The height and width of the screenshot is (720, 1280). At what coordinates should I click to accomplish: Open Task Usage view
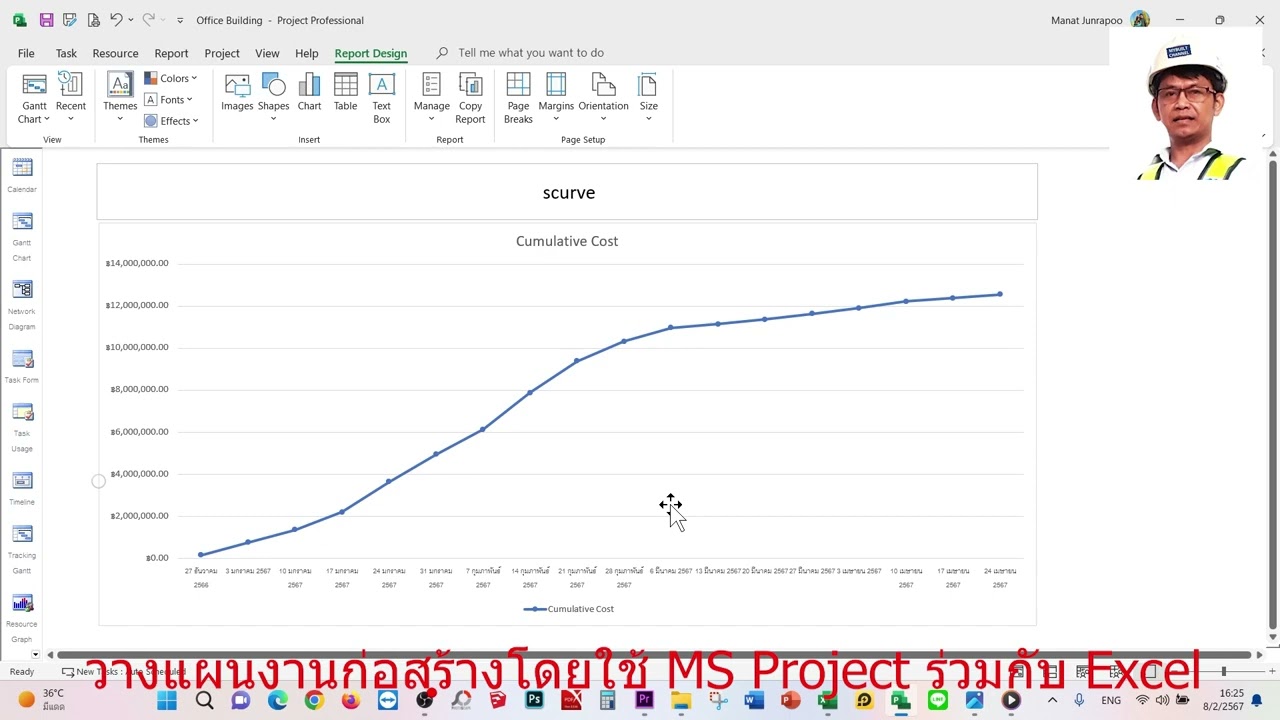(22, 427)
